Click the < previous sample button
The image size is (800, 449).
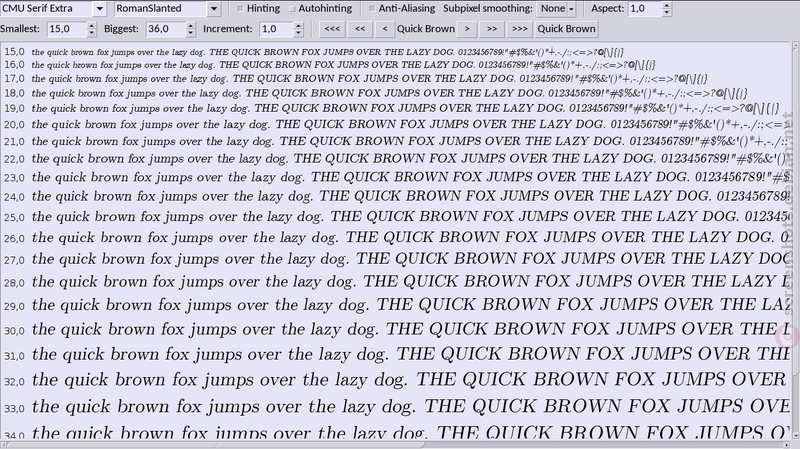tap(385, 29)
